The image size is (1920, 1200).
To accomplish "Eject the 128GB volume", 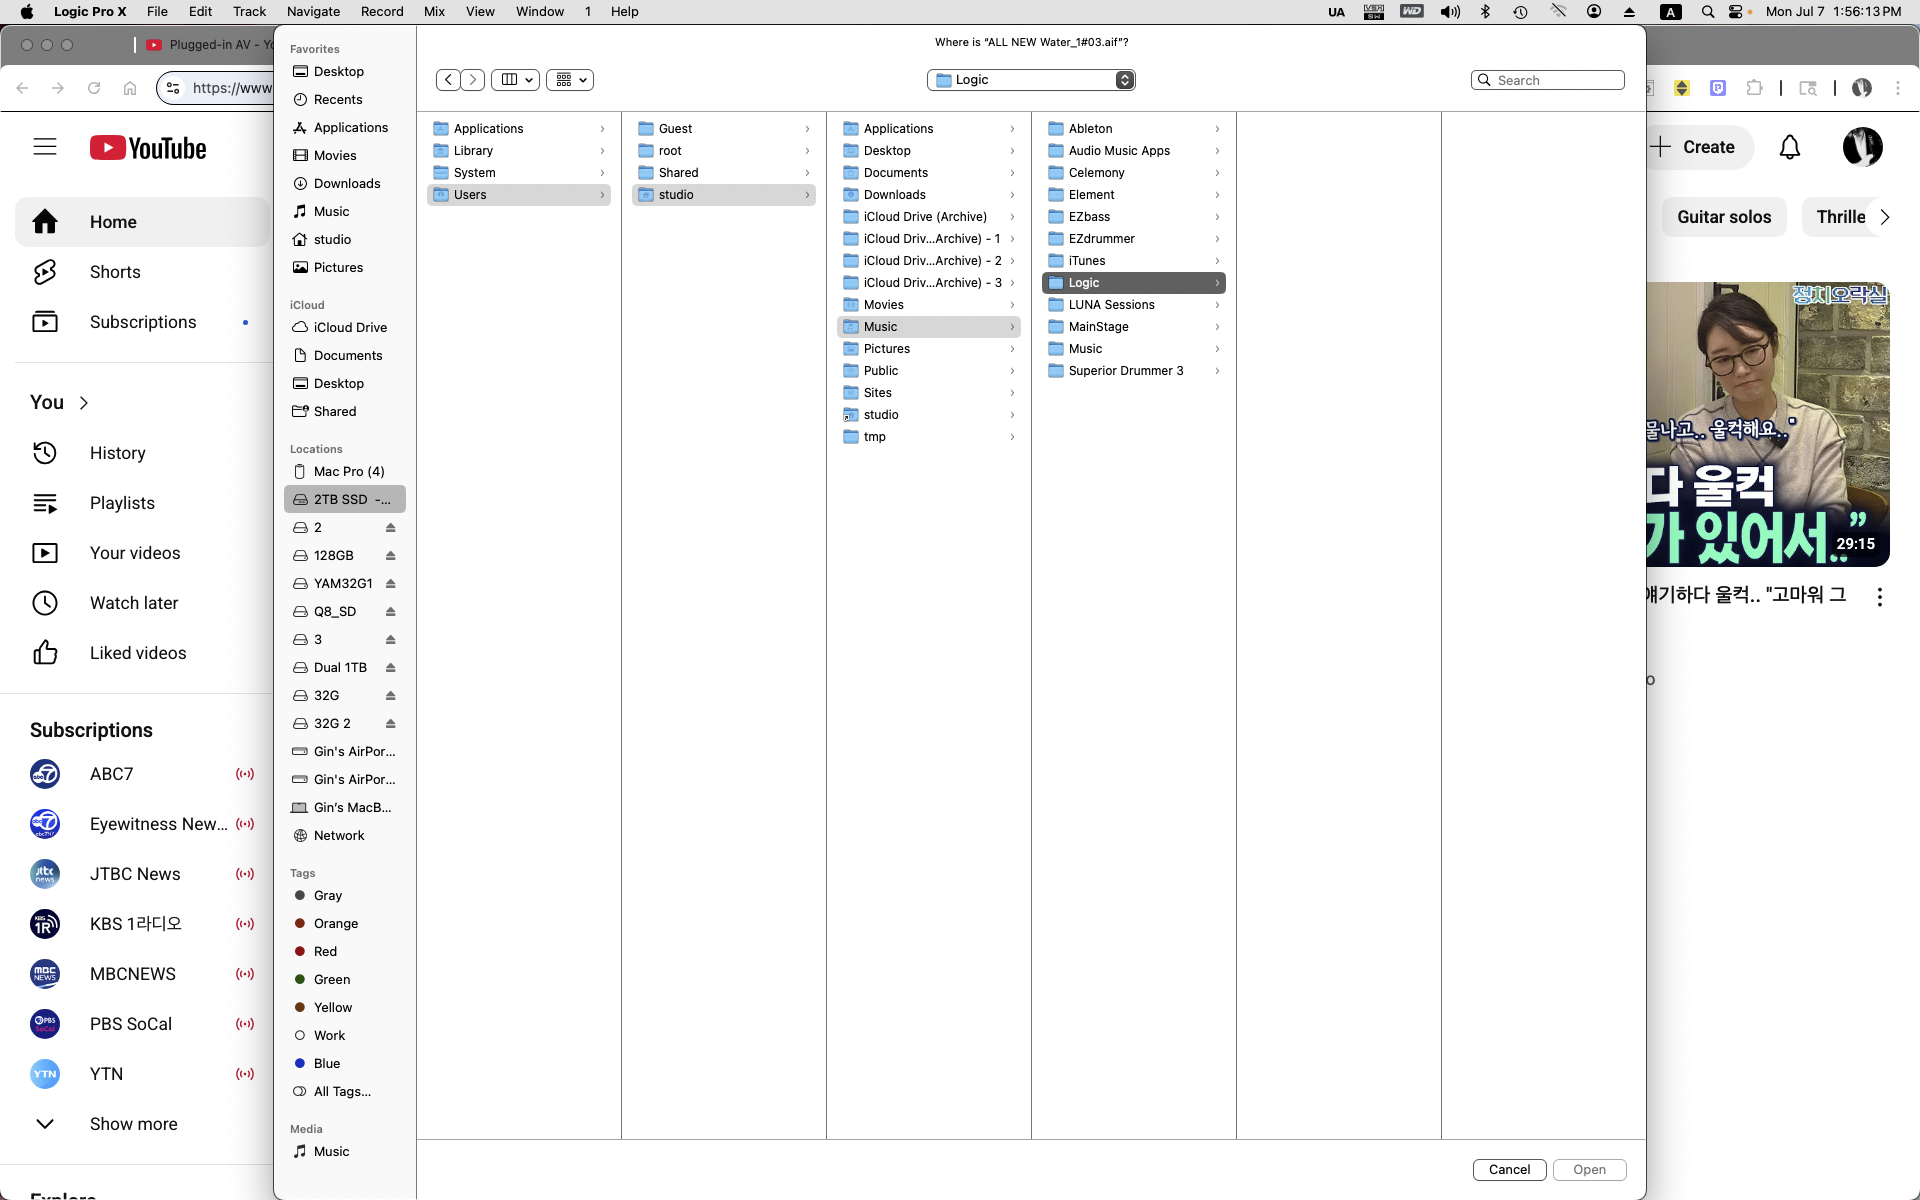I will (x=391, y=556).
